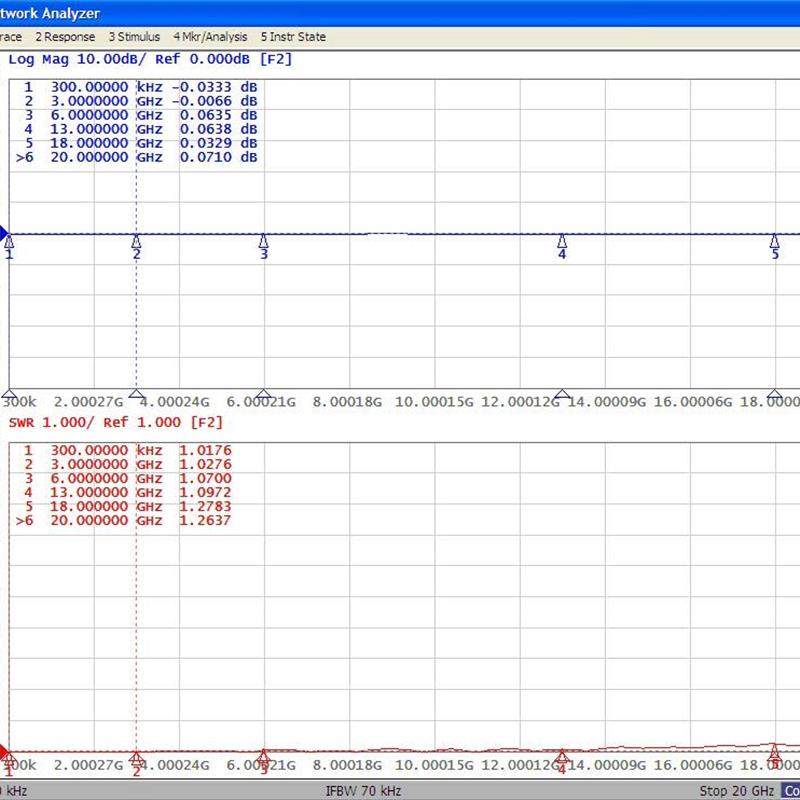
Task: Select marker 3 triangle on Log Mag trace
Action: pyautogui.click(x=263, y=241)
